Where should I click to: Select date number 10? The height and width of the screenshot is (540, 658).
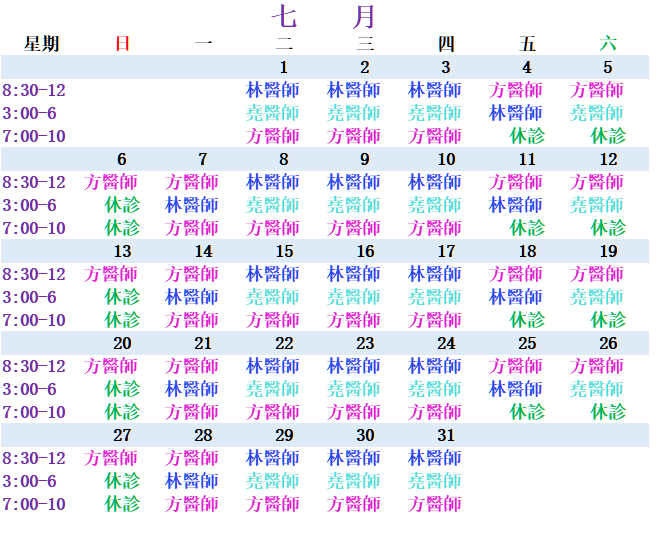point(446,159)
